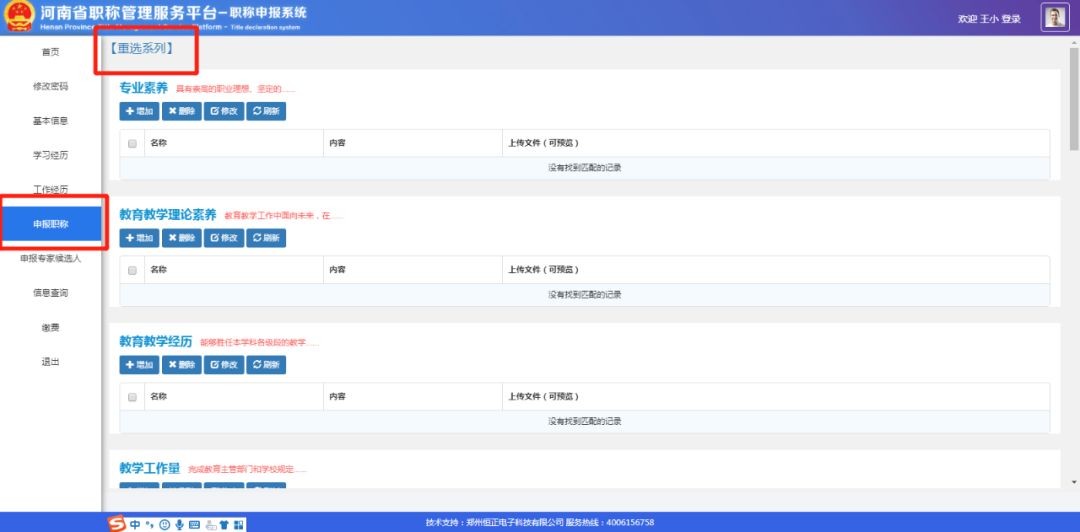Click the 服务热线 4006156758 footer text
Screen dimensions: 1080x532
click(610, 523)
